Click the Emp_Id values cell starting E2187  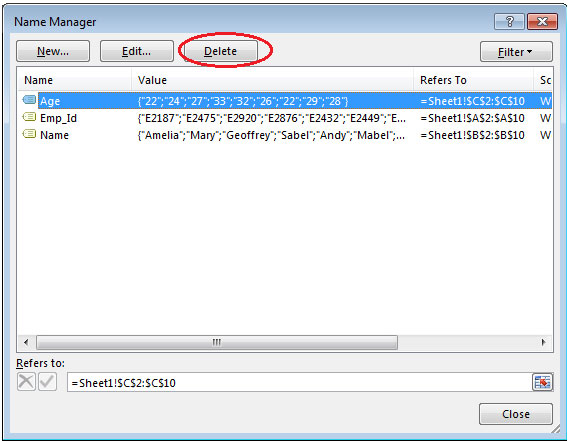[271, 118]
